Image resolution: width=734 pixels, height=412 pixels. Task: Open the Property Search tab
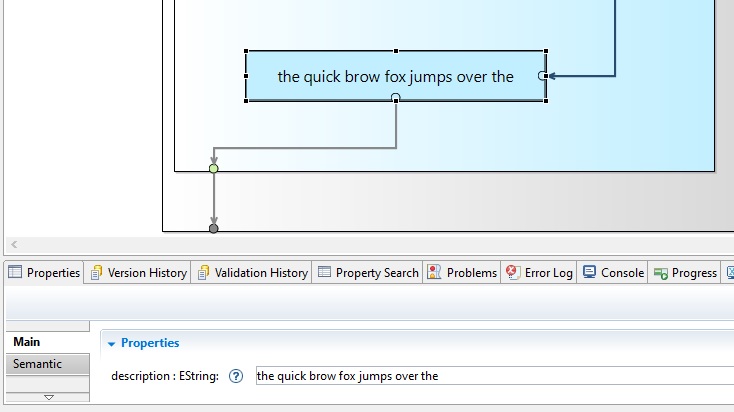coord(368,272)
